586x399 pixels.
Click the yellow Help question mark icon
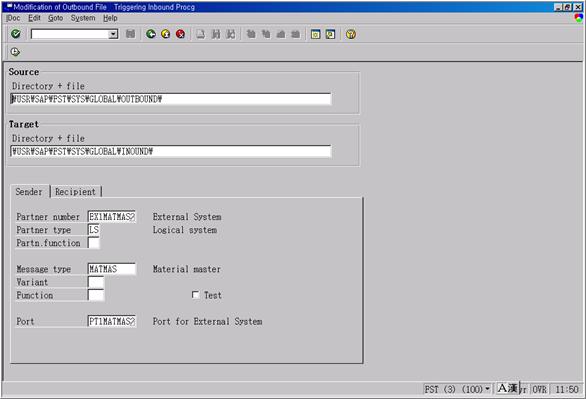point(351,34)
